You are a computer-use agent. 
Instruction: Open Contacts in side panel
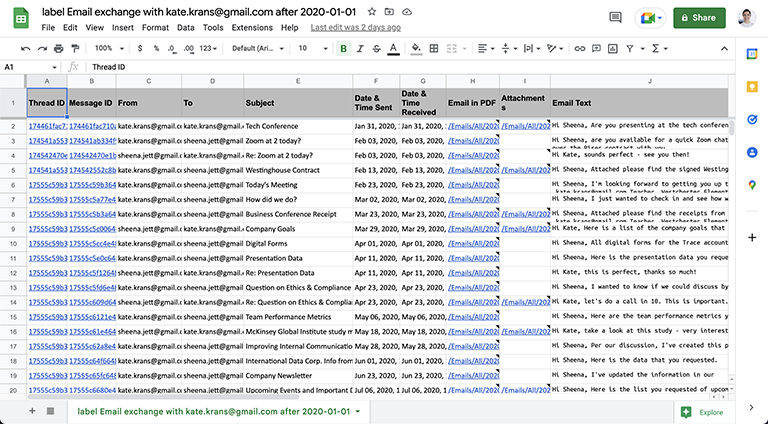752,152
